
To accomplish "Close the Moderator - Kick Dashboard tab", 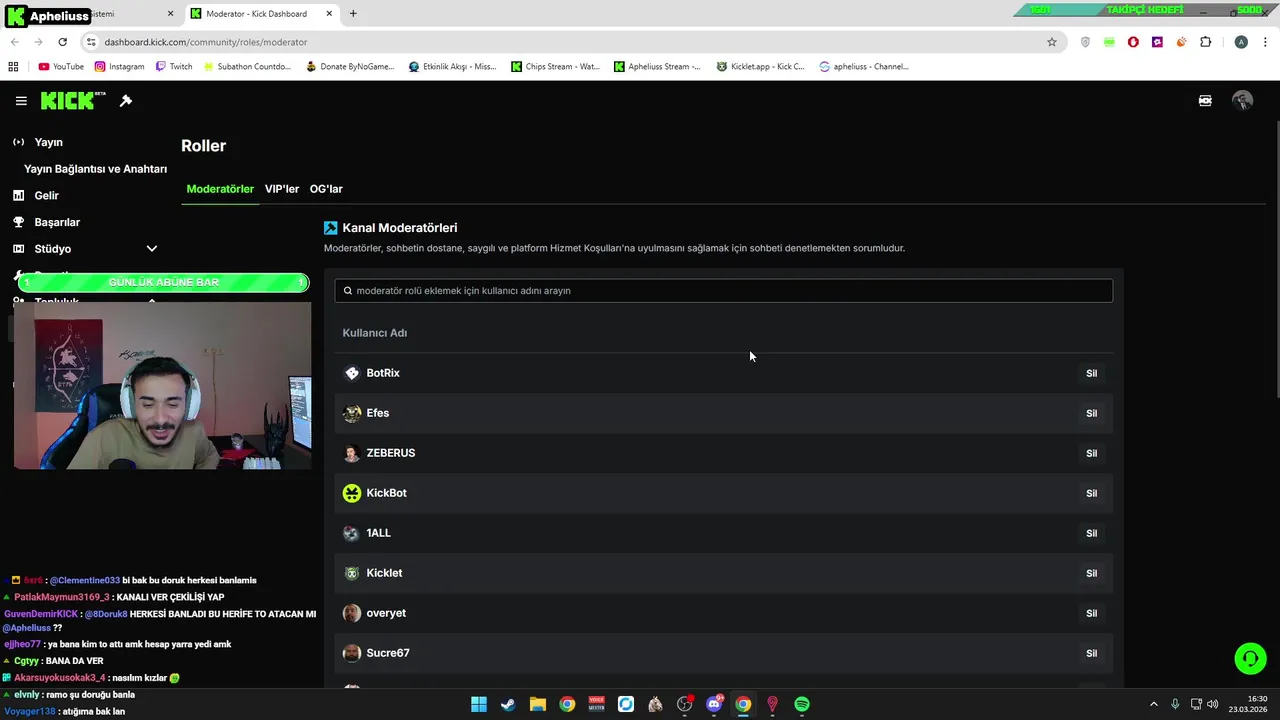I will pyautogui.click(x=329, y=14).
